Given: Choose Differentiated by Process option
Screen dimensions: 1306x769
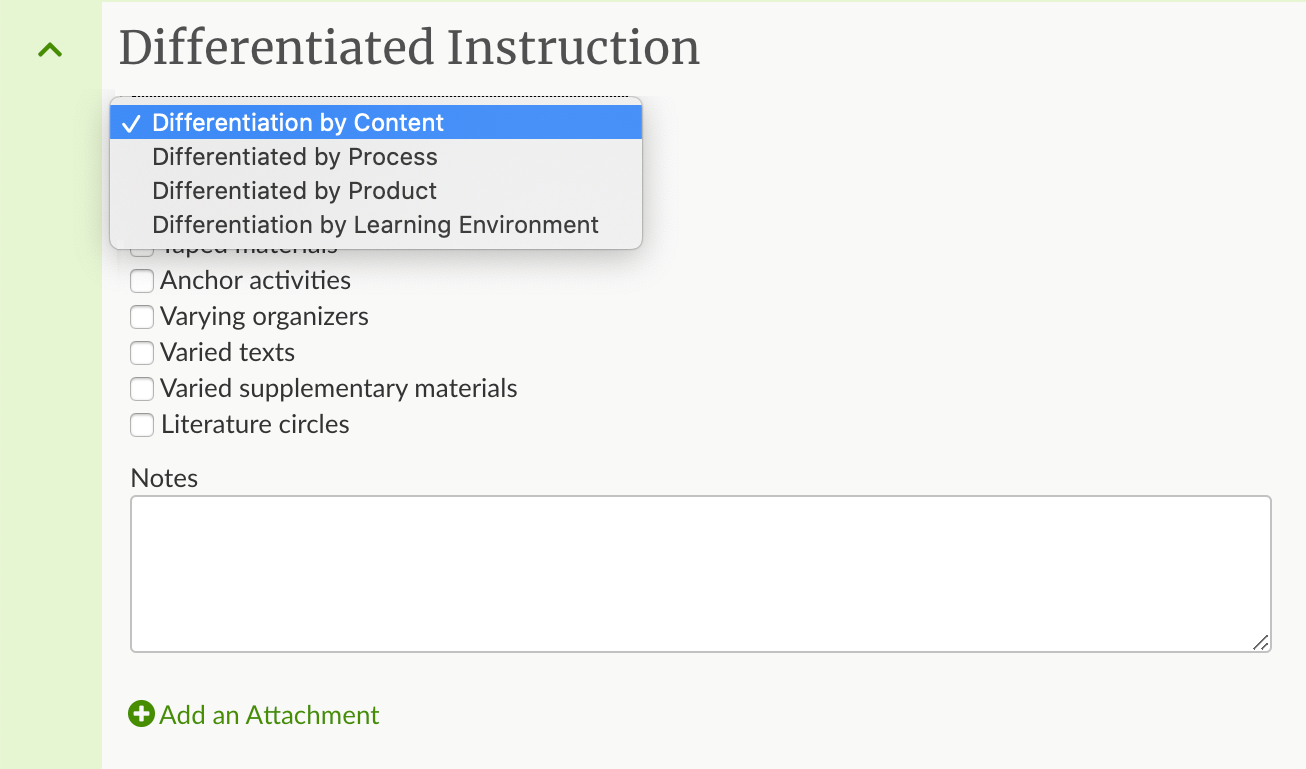Looking at the screenshot, I should (376, 157).
